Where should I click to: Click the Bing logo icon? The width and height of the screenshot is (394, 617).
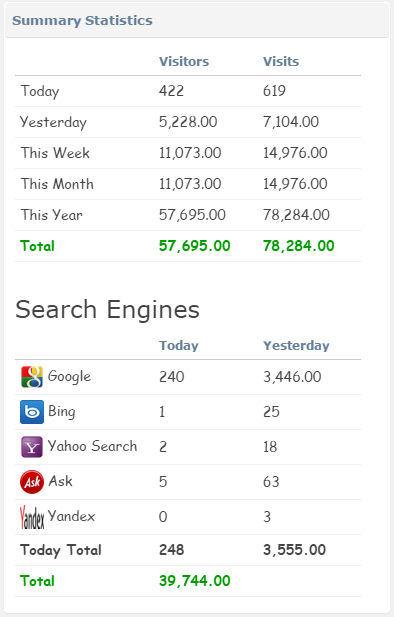(32, 412)
